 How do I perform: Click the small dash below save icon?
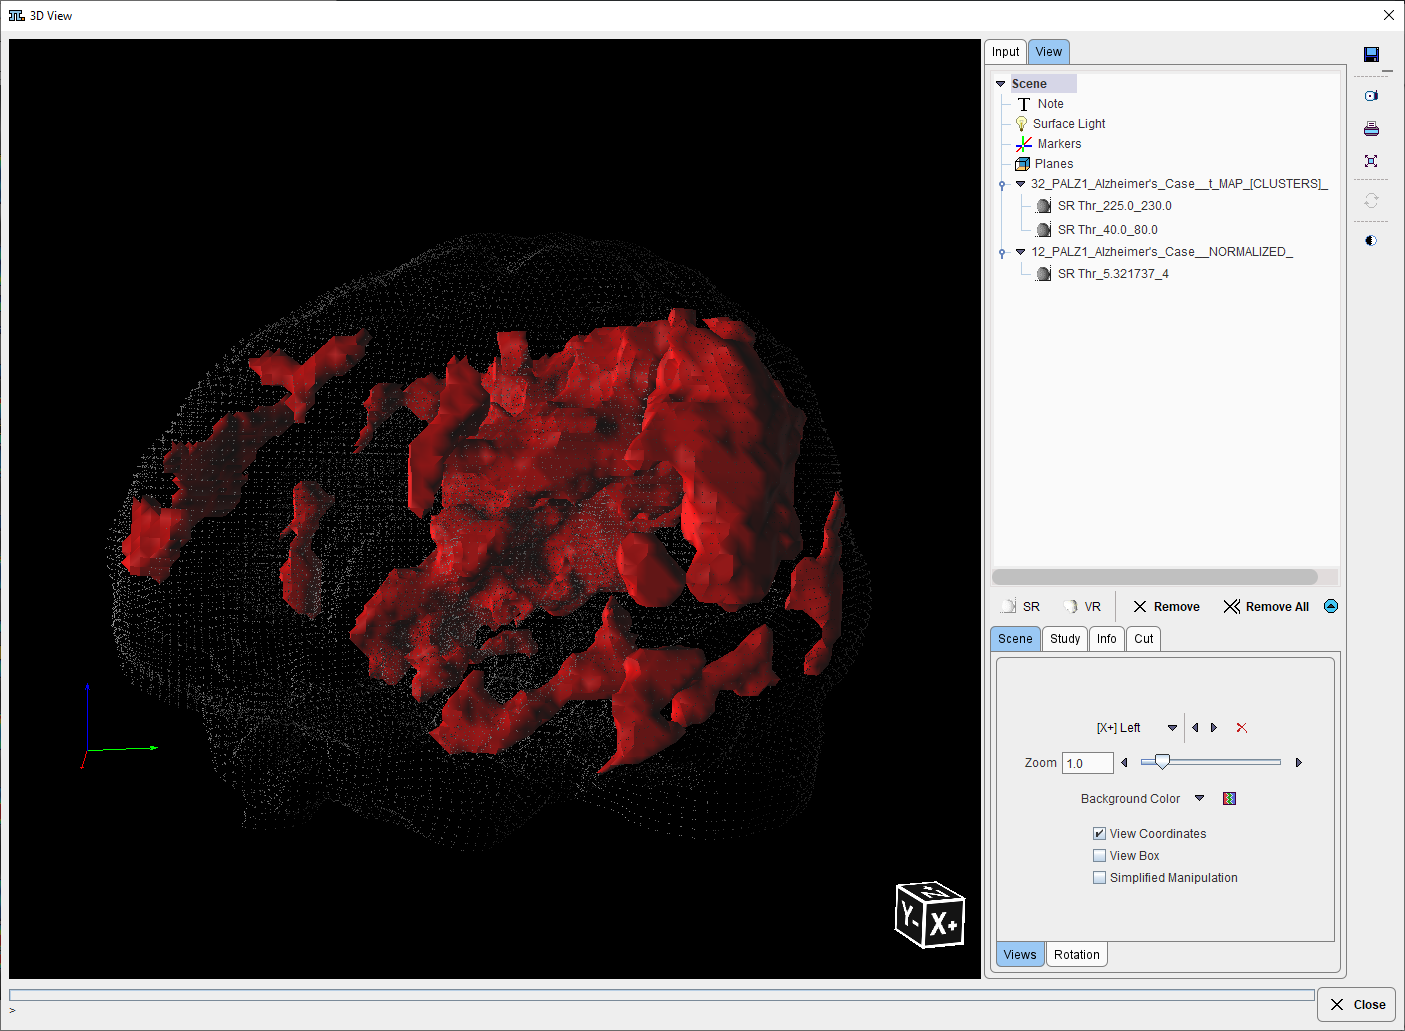[1387, 71]
